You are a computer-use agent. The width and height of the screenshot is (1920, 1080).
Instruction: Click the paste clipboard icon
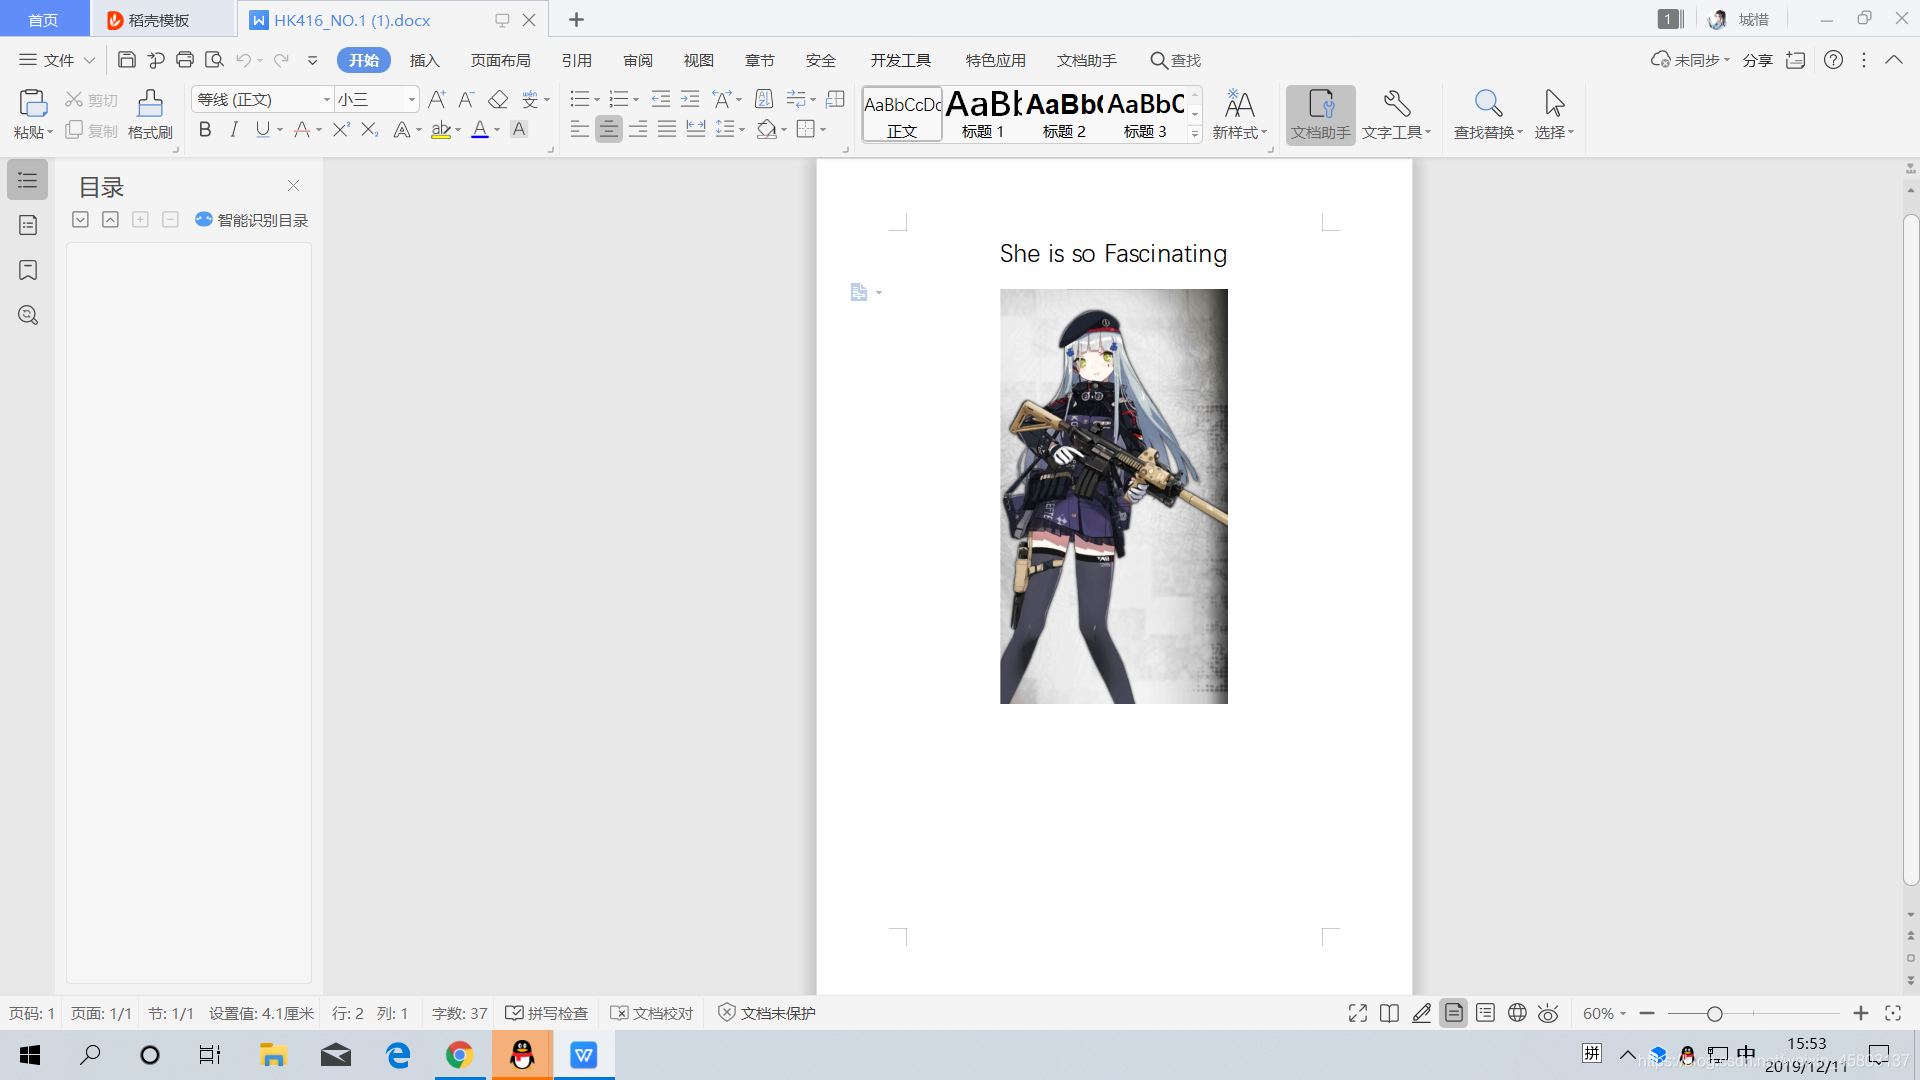(32, 103)
